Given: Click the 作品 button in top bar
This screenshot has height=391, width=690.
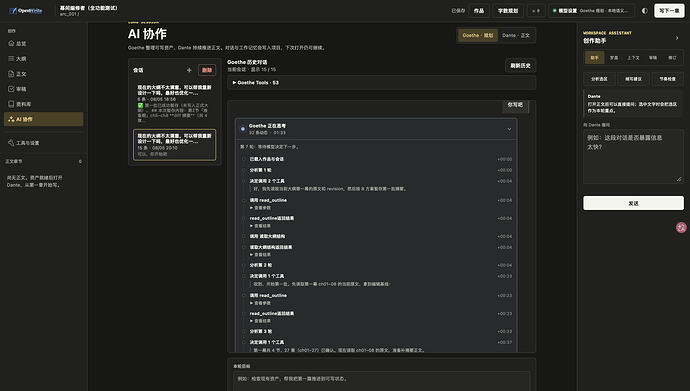Looking at the screenshot, I should coord(479,11).
